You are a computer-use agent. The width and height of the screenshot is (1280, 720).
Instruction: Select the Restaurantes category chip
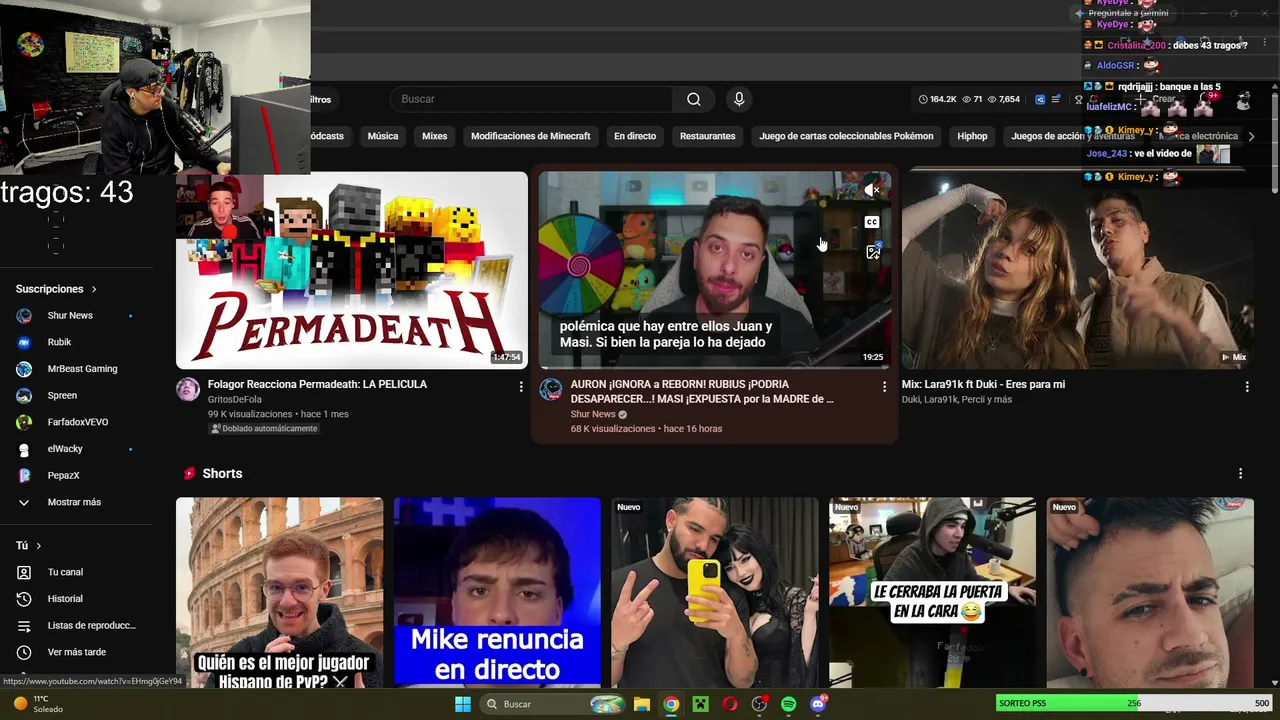pos(708,136)
